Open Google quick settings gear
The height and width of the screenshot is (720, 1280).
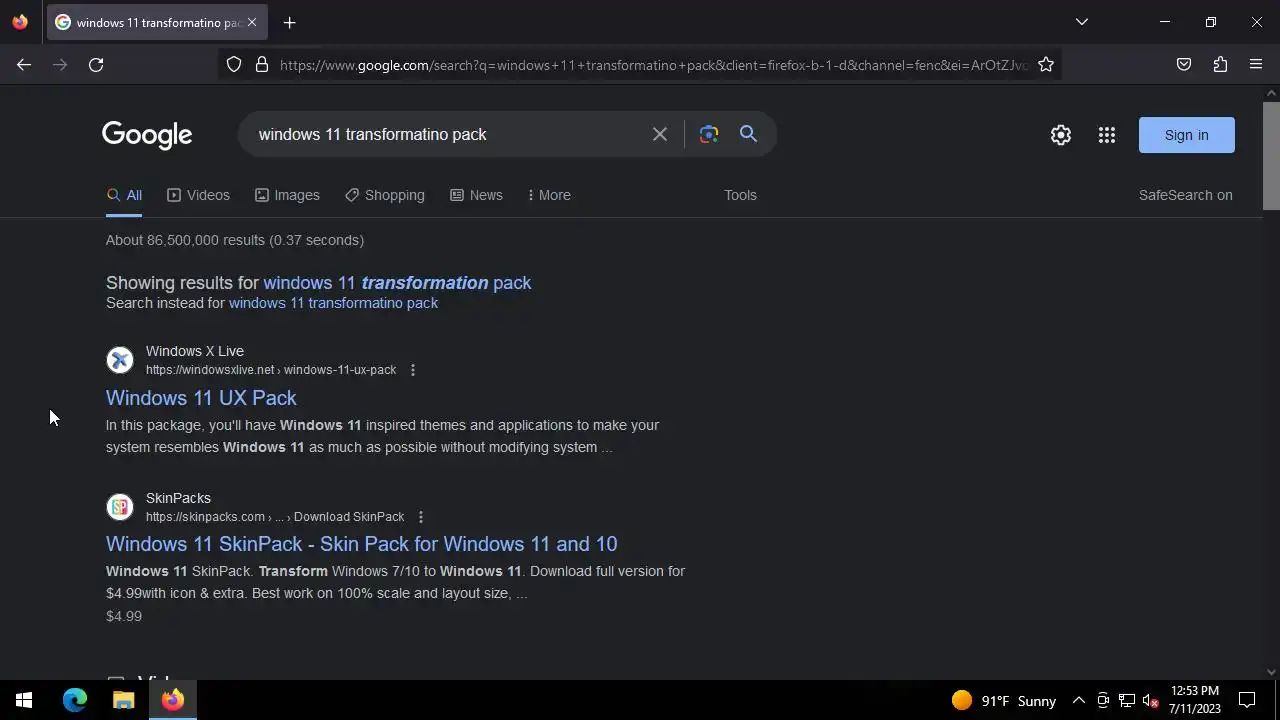pyautogui.click(x=1061, y=135)
